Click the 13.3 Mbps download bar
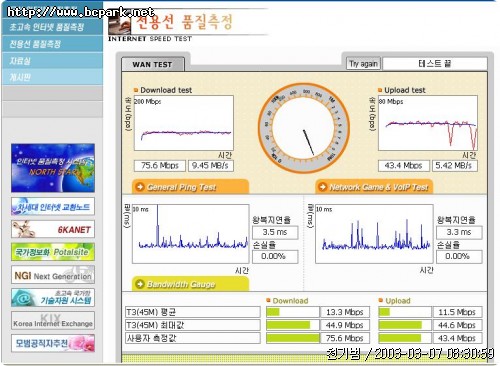This screenshot has height=366, width=500. 293,312
